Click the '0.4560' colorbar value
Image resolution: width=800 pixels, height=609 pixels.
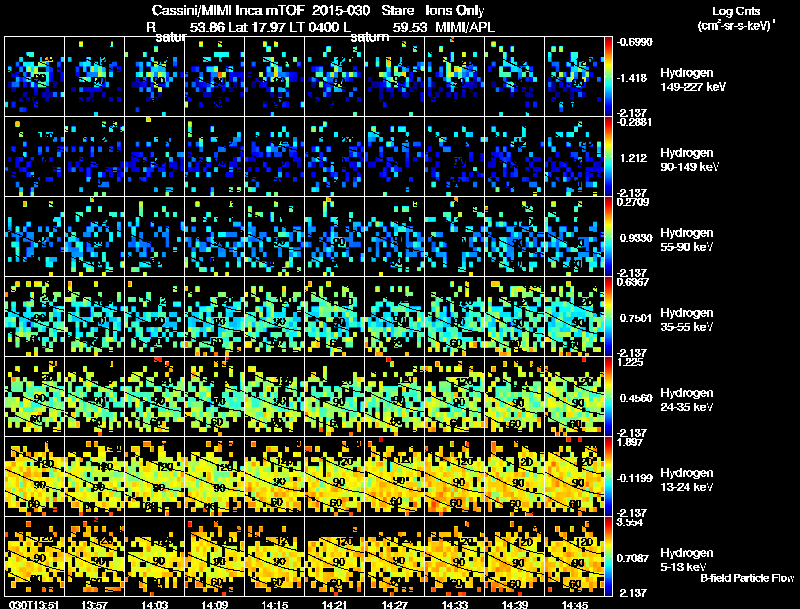point(636,398)
